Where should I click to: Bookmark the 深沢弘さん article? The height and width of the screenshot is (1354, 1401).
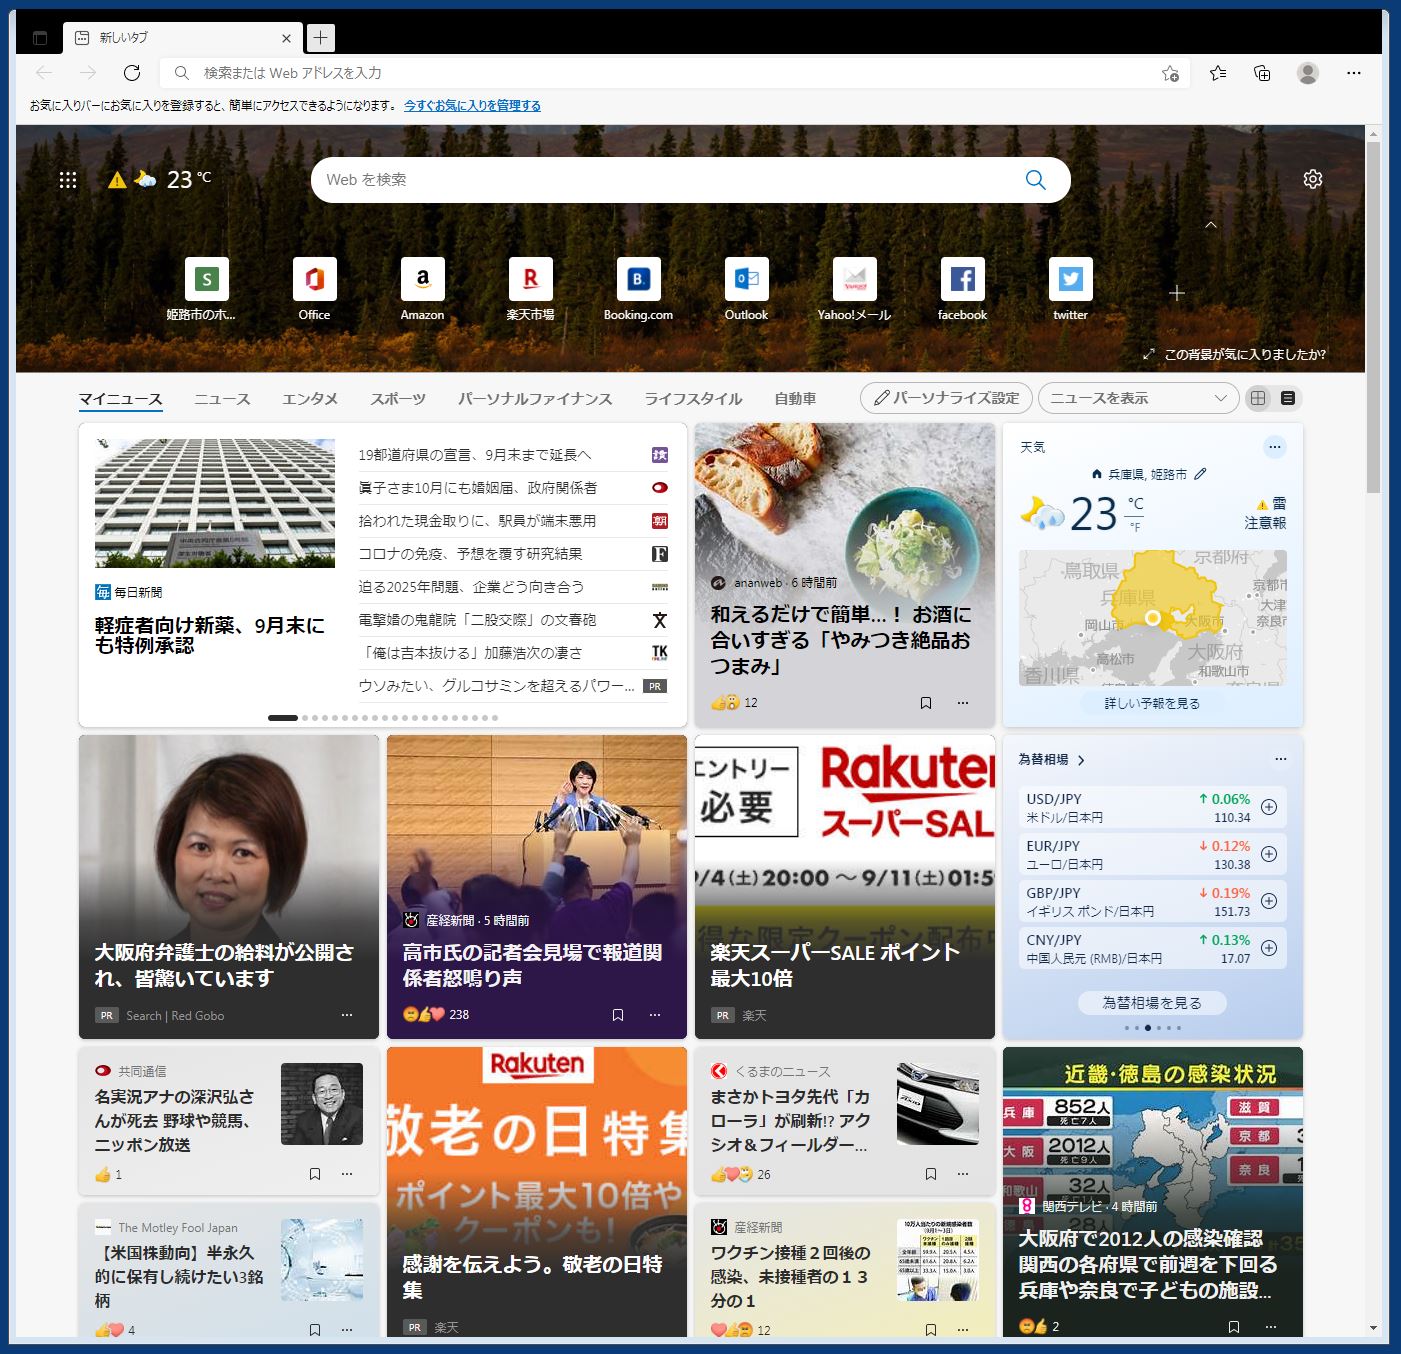pyautogui.click(x=315, y=1174)
